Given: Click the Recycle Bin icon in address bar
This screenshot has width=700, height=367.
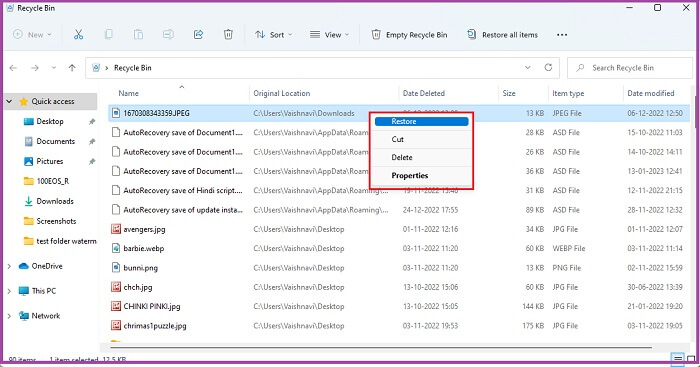Looking at the screenshot, I should pyautogui.click(x=96, y=68).
